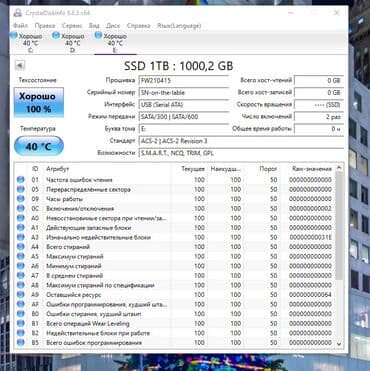Open the Язык(Language) menu

179,26
